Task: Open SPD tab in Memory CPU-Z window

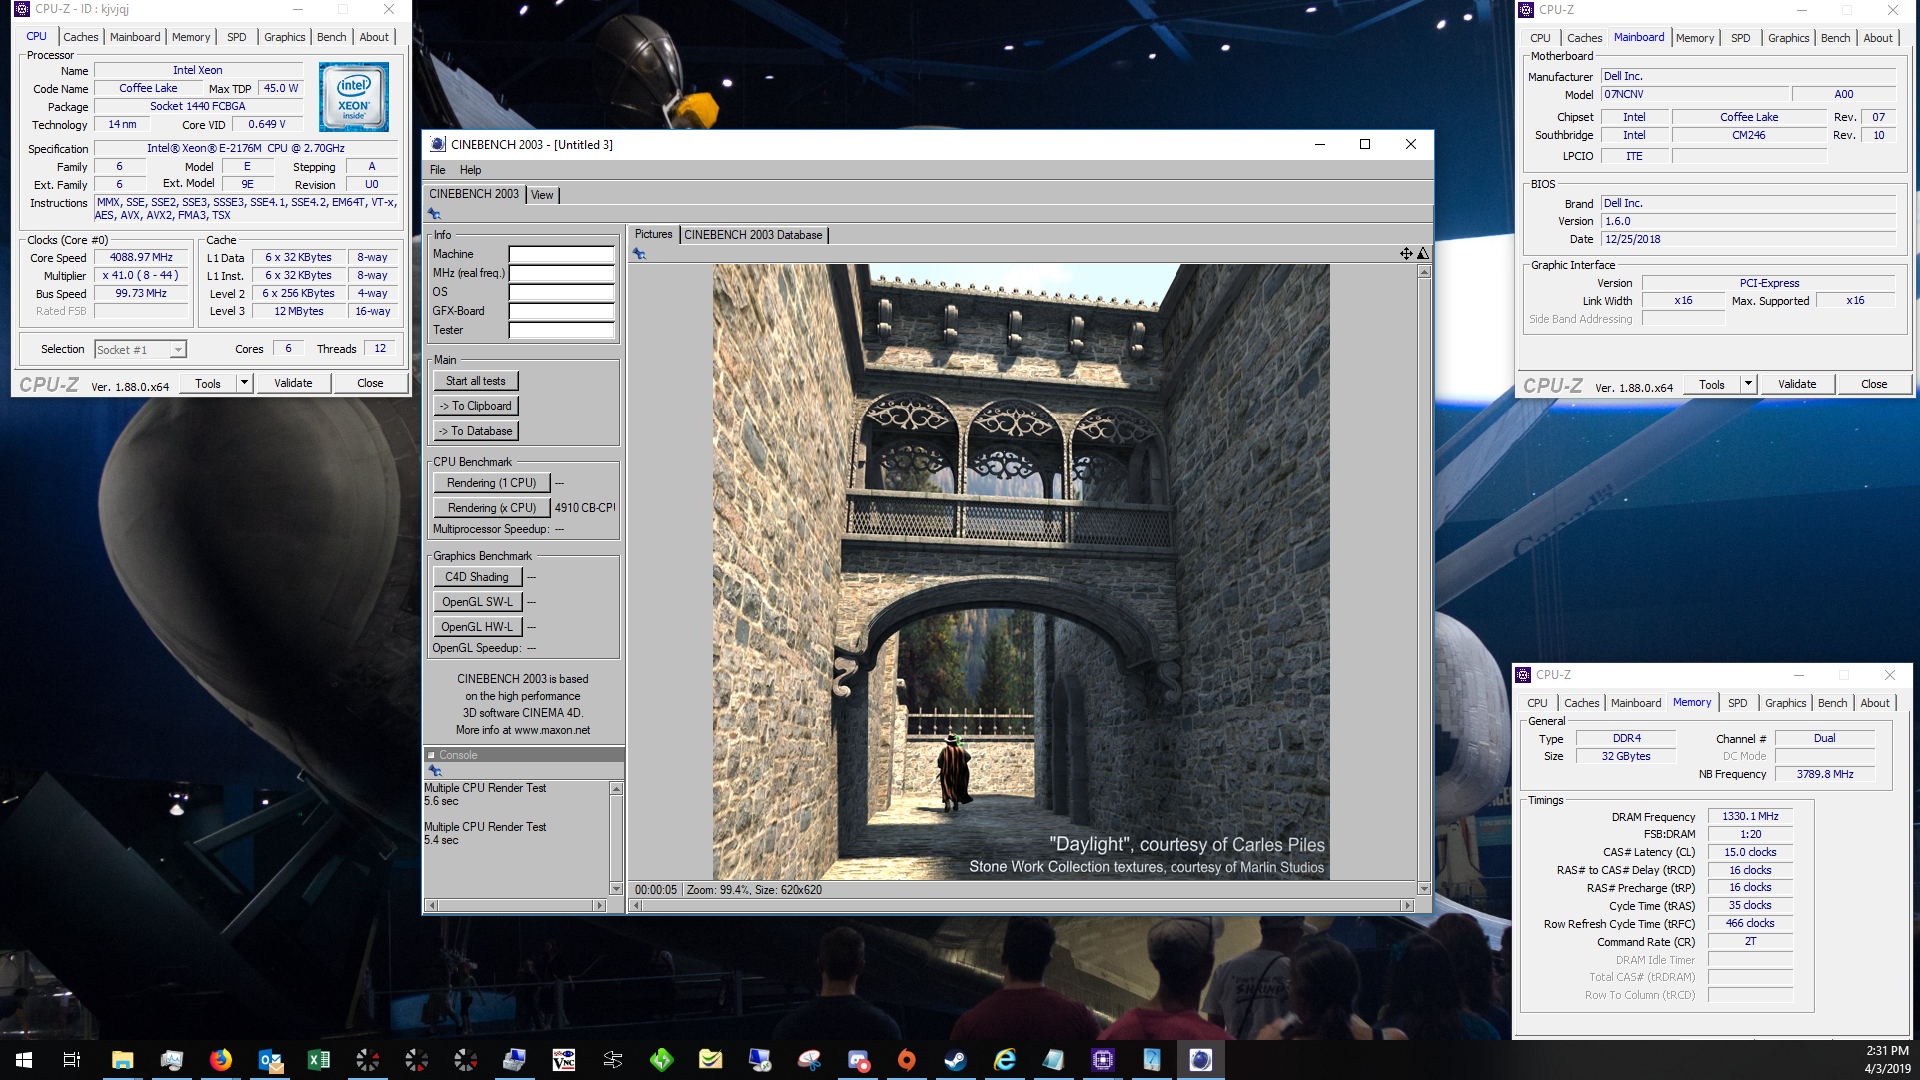Action: (x=1738, y=703)
